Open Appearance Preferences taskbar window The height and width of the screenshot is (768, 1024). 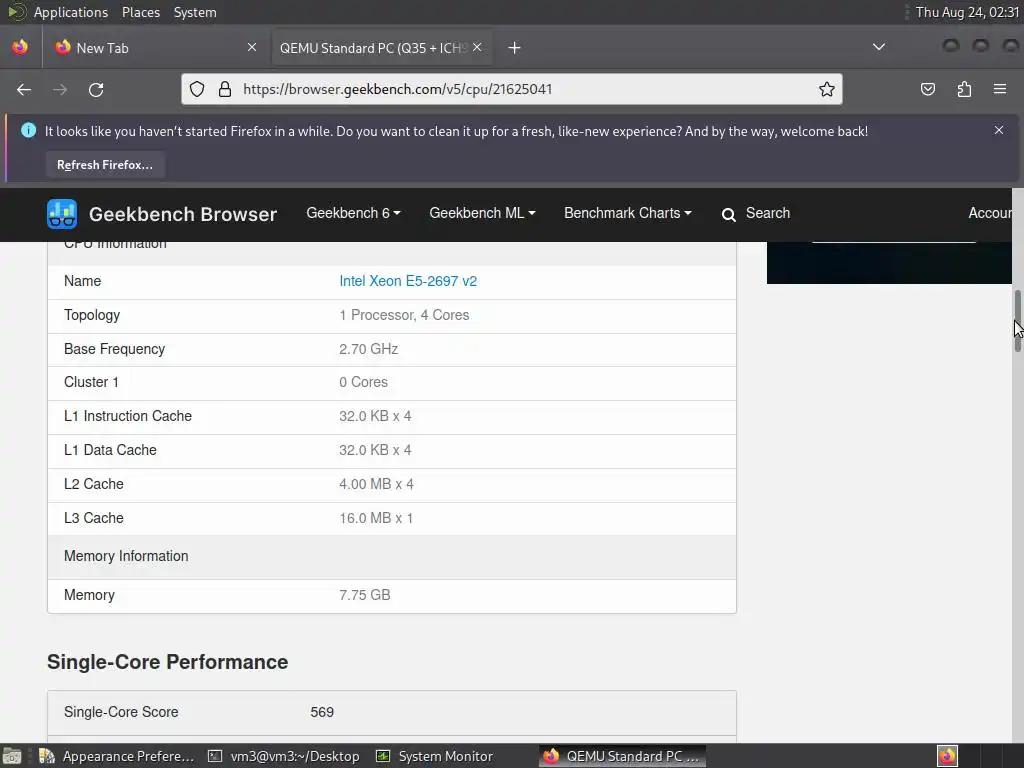click(x=118, y=756)
